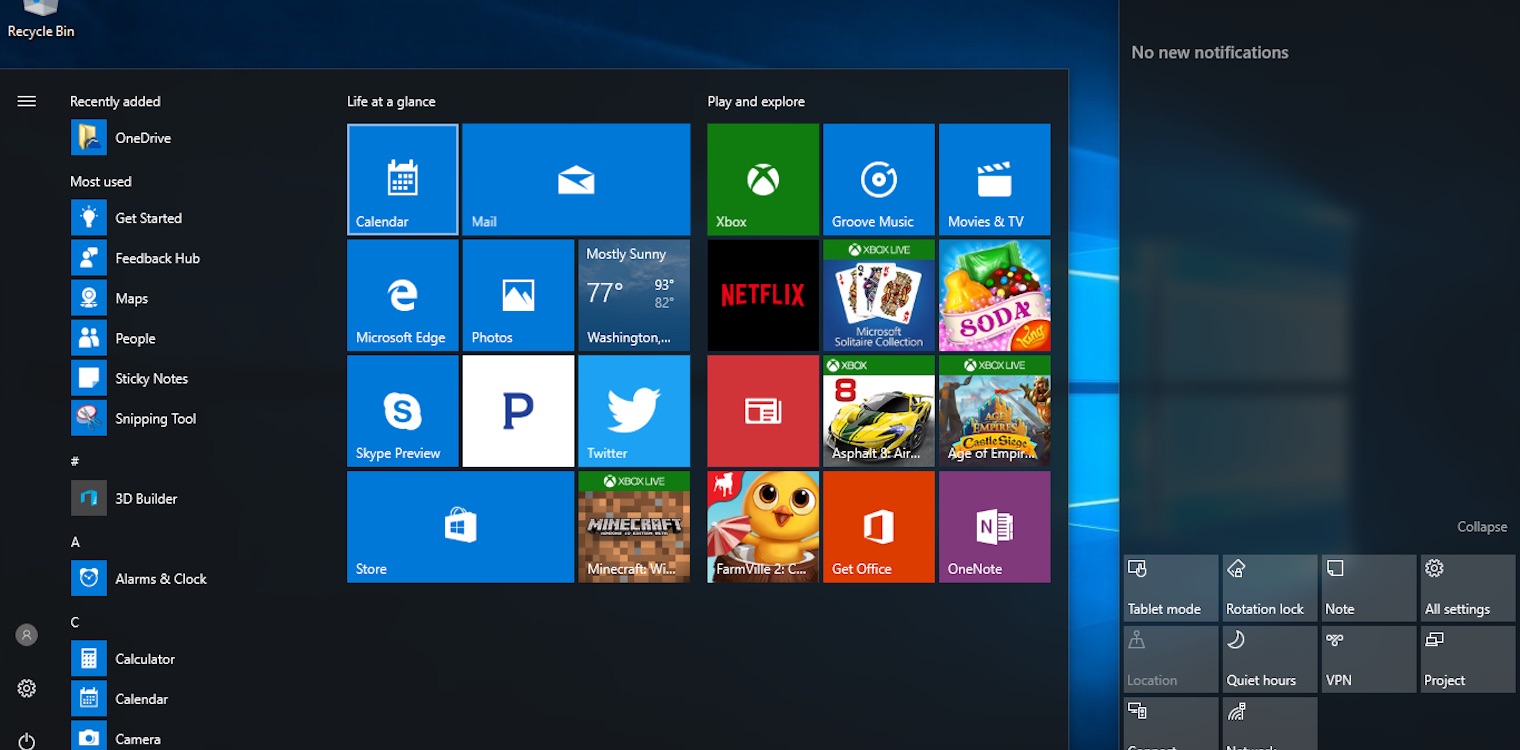1520x750 pixels.
Task: Open the white P (Pandora) tile
Action: tap(518, 411)
